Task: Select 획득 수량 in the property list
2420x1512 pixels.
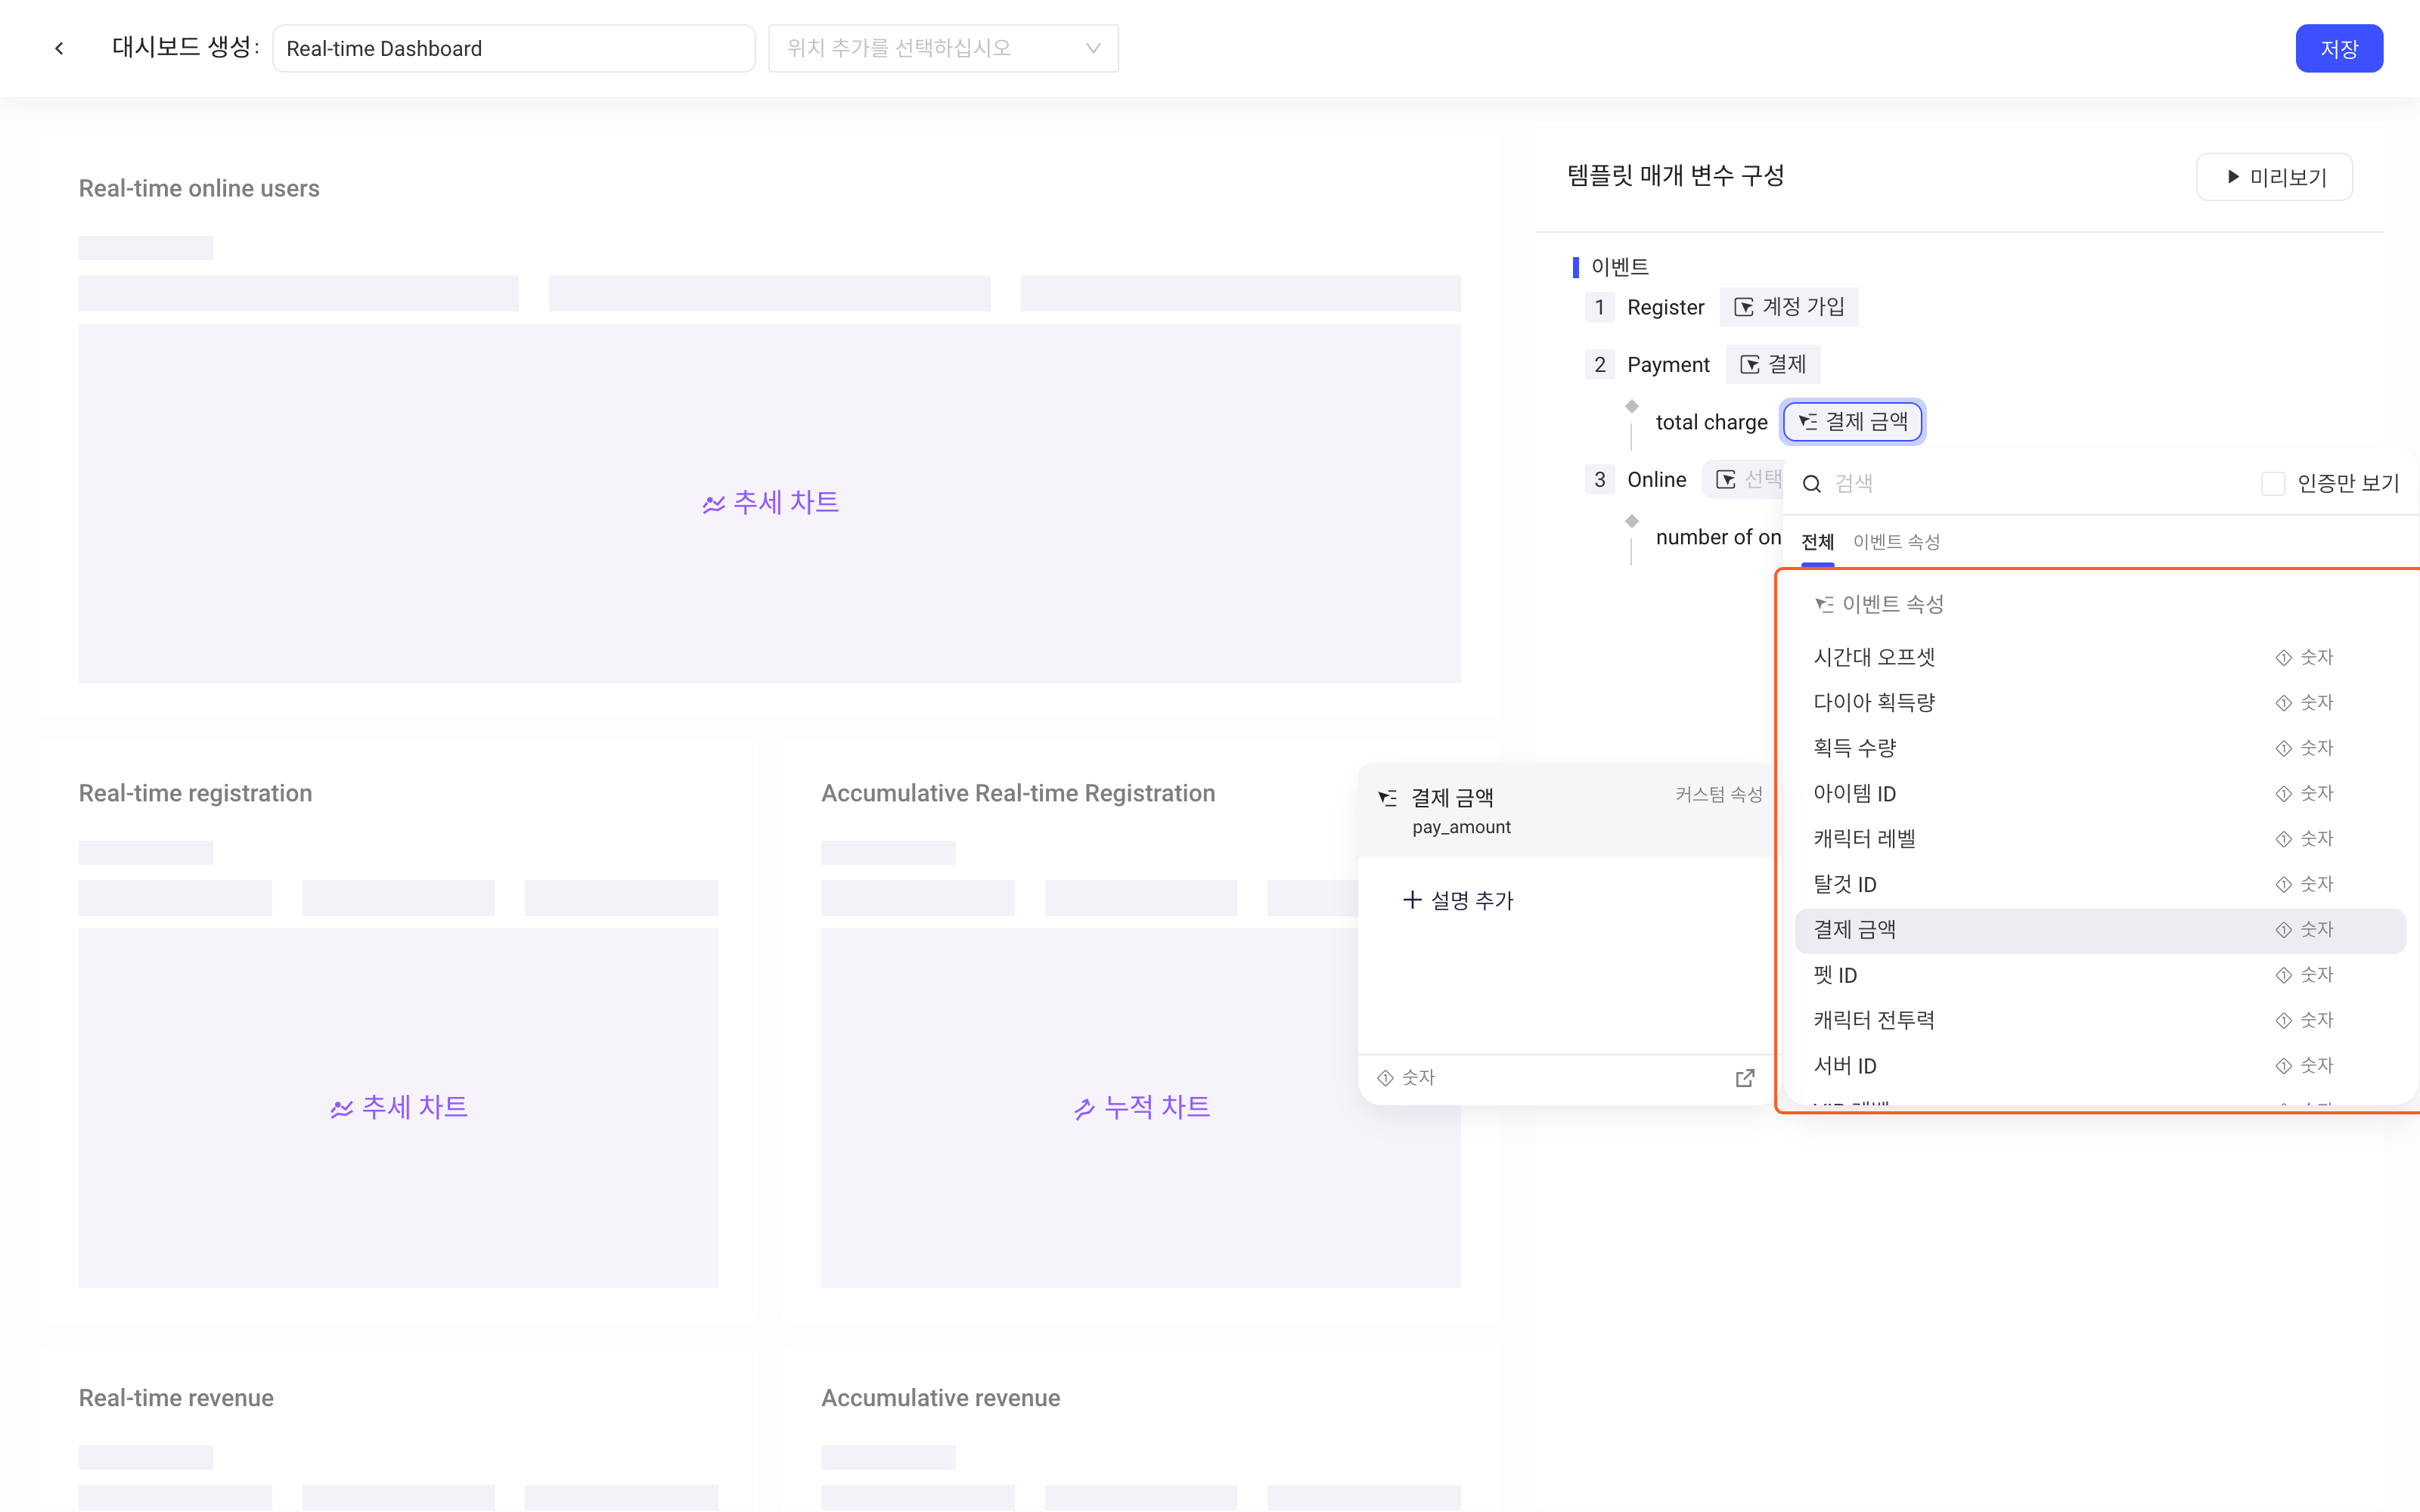Action: [x=2100, y=748]
